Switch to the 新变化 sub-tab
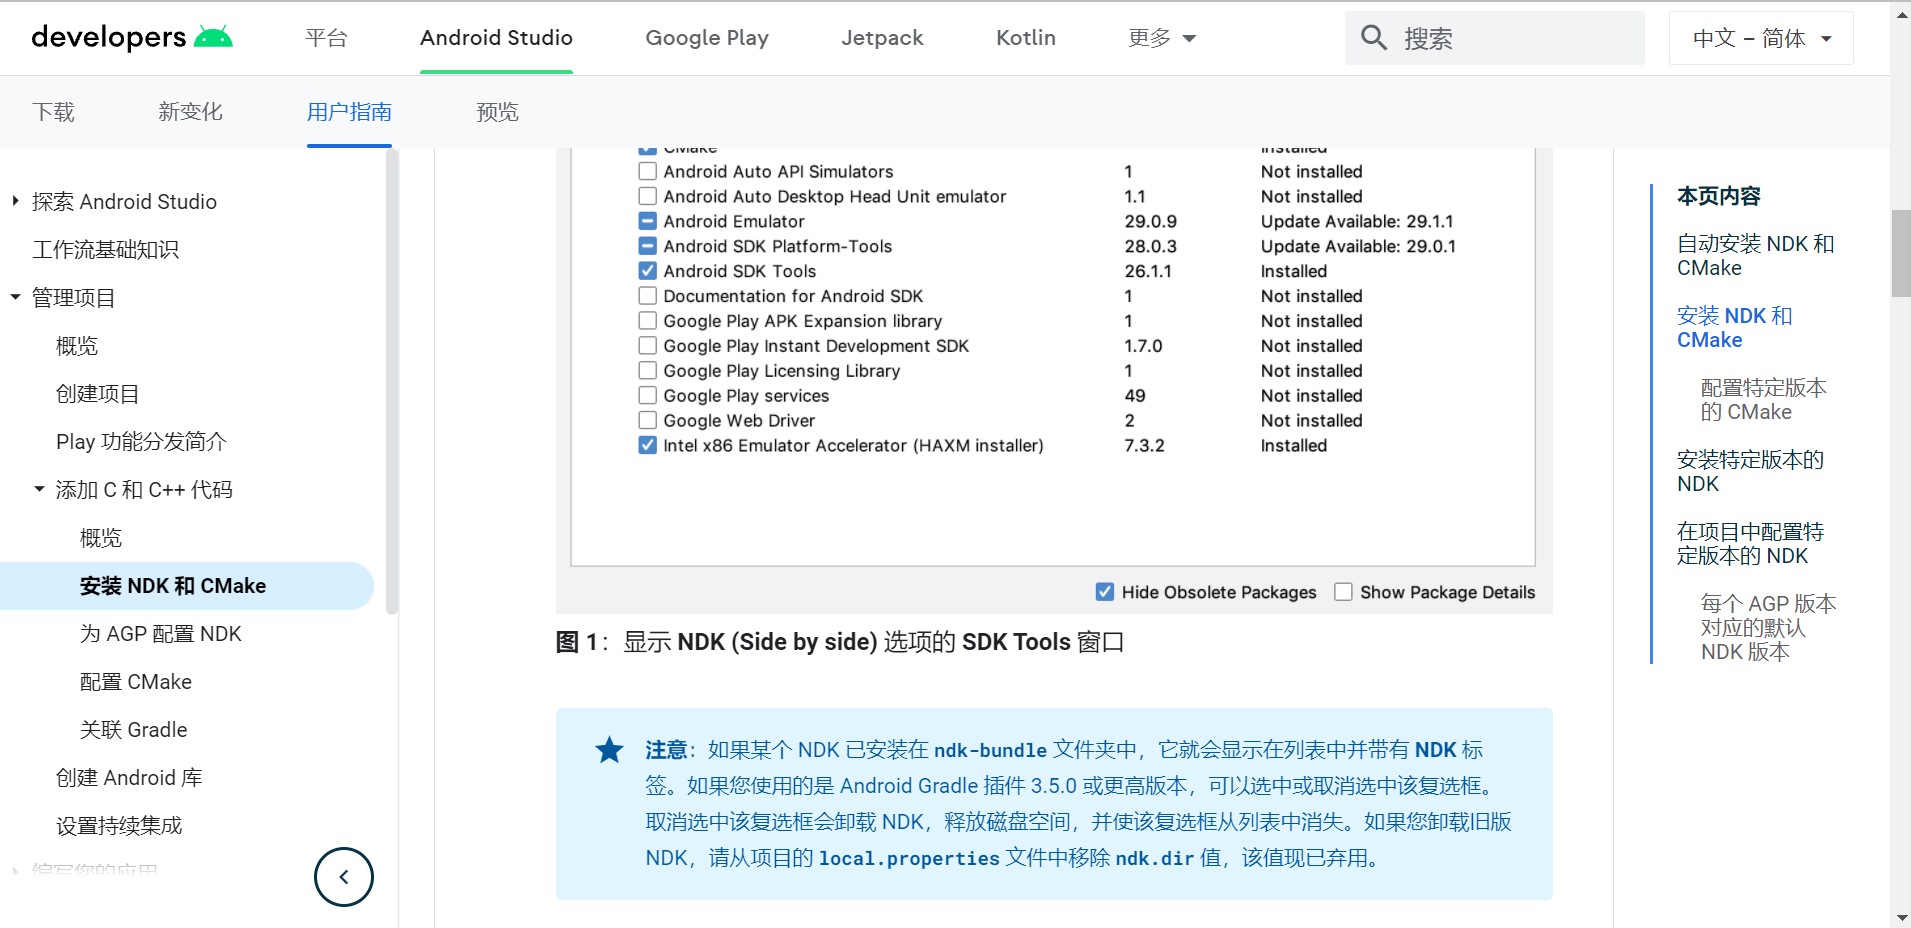The width and height of the screenshot is (1911, 928). coord(190,112)
